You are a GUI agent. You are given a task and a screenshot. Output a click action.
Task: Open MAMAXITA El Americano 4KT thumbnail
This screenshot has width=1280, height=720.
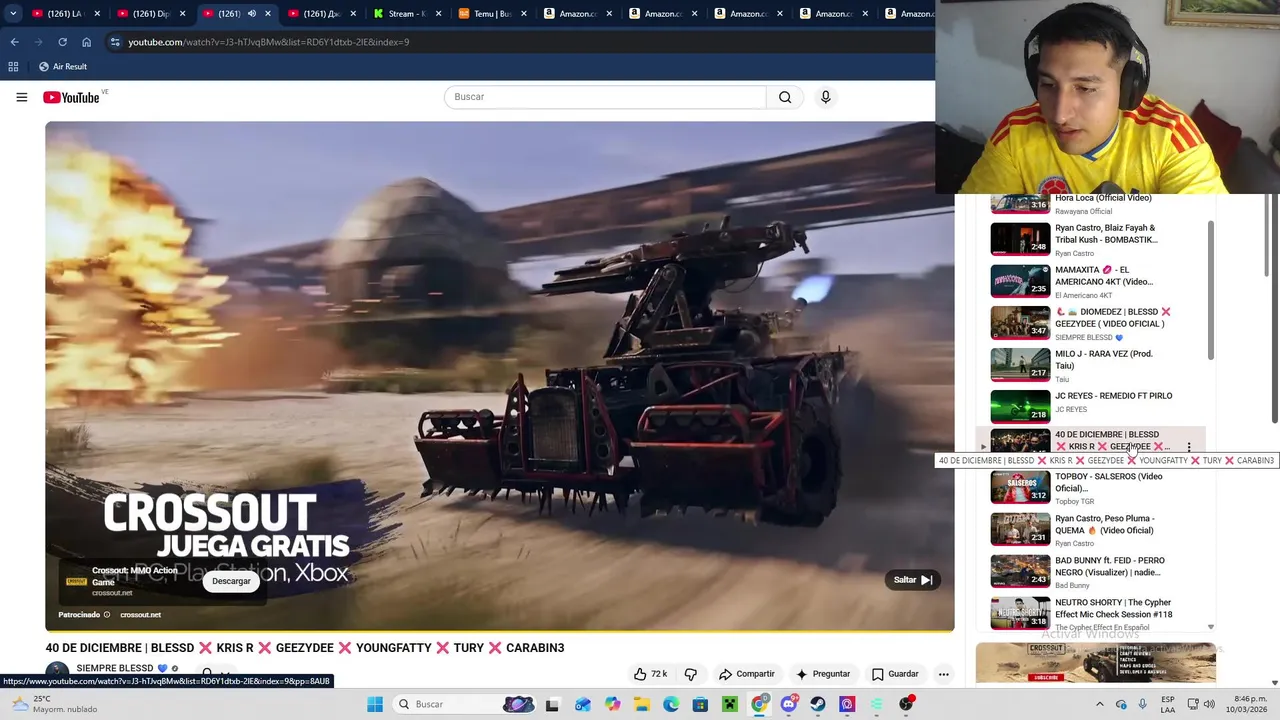click(x=1020, y=281)
